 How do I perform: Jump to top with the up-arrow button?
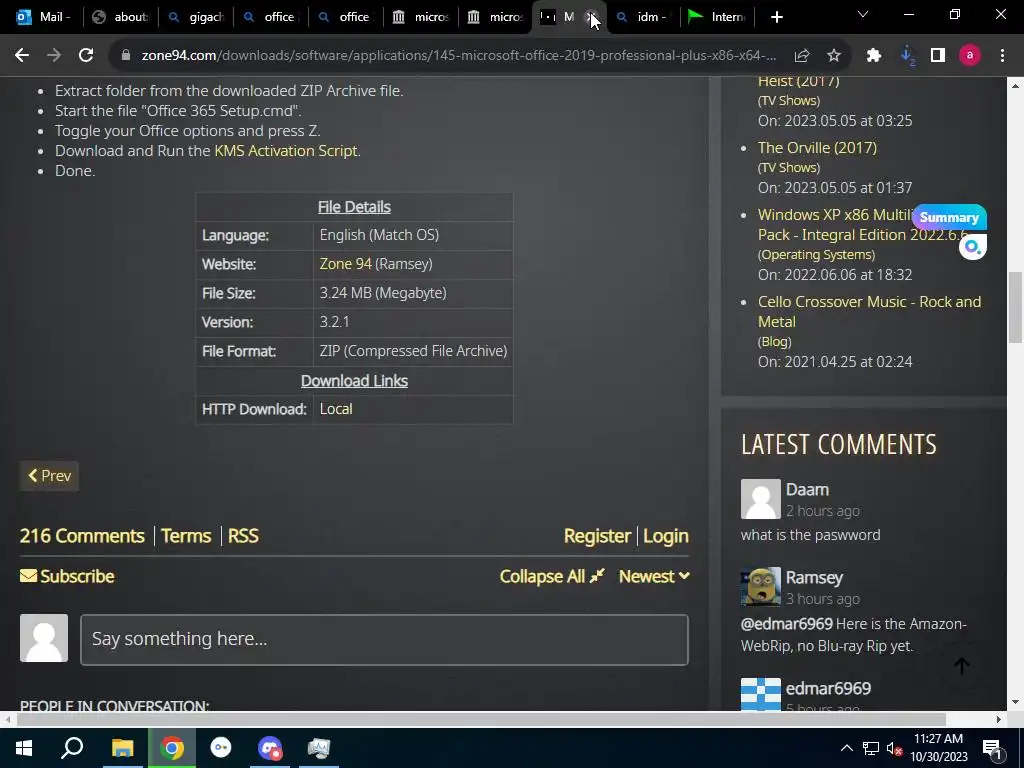(x=961, y=665)
